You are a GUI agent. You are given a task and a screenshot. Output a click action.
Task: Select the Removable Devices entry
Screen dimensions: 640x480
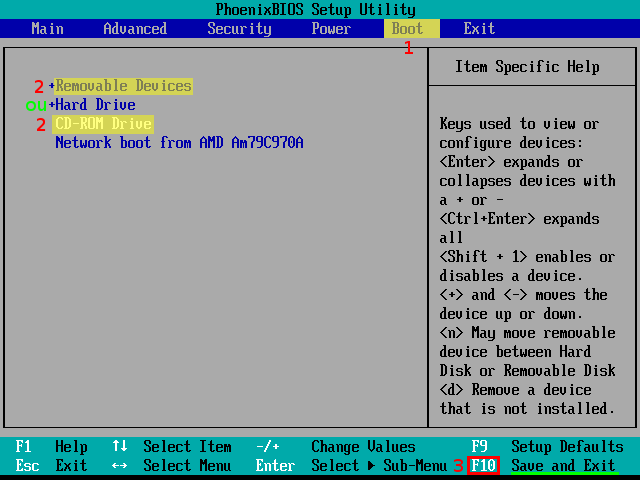click(123, 86)
